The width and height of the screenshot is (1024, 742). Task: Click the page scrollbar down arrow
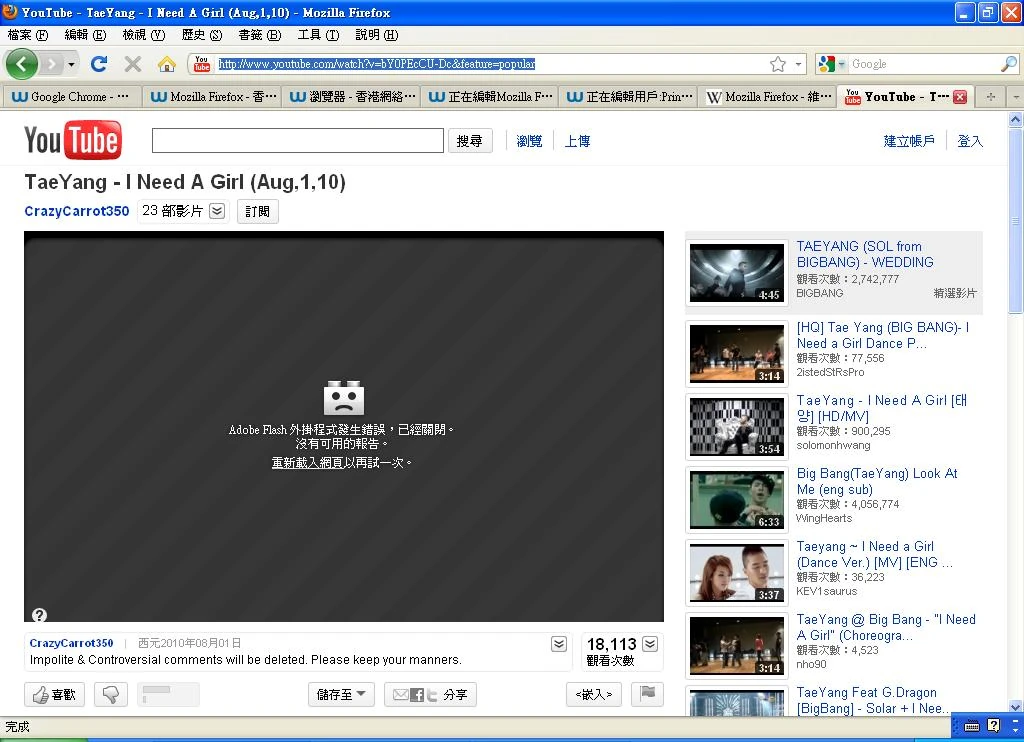click(x=1015, y=707)
